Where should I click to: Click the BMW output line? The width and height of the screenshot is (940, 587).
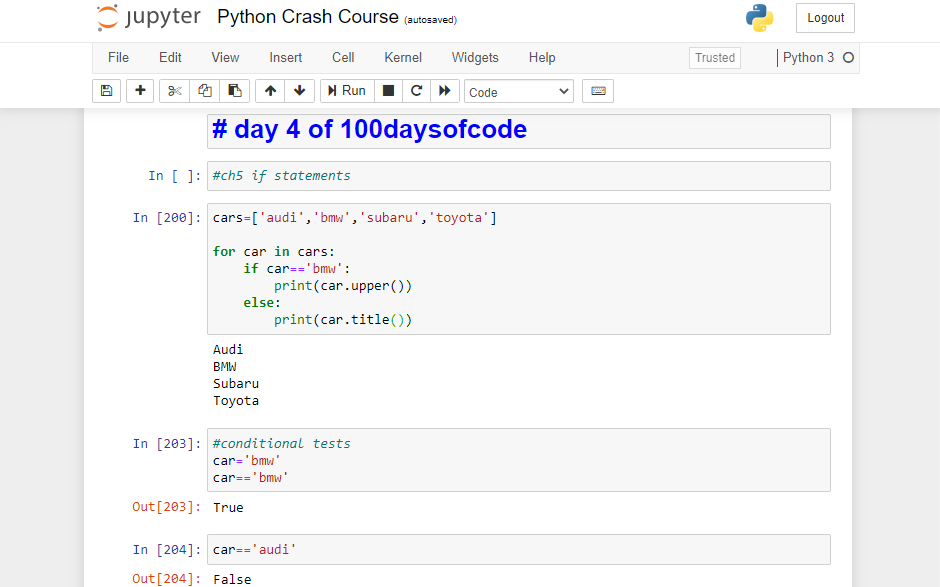pos(225,366)
